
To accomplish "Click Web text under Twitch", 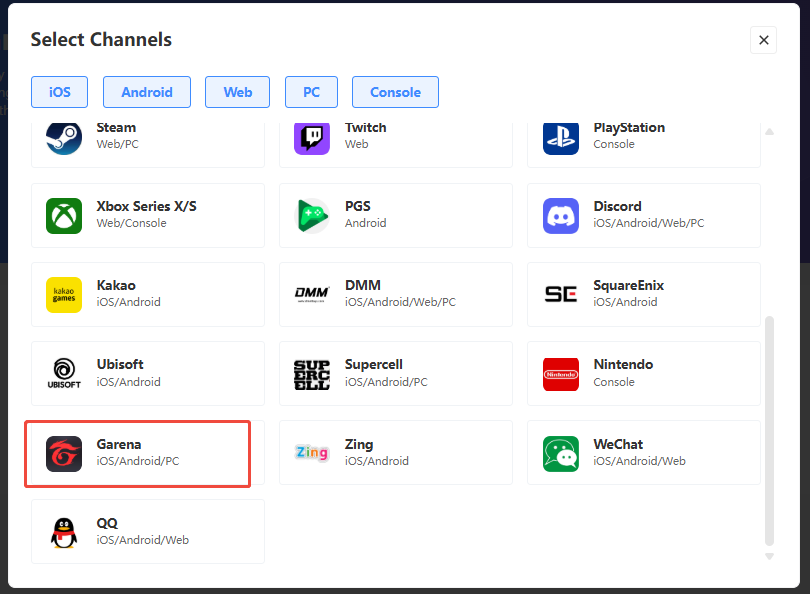I will (x=357, y=144).
